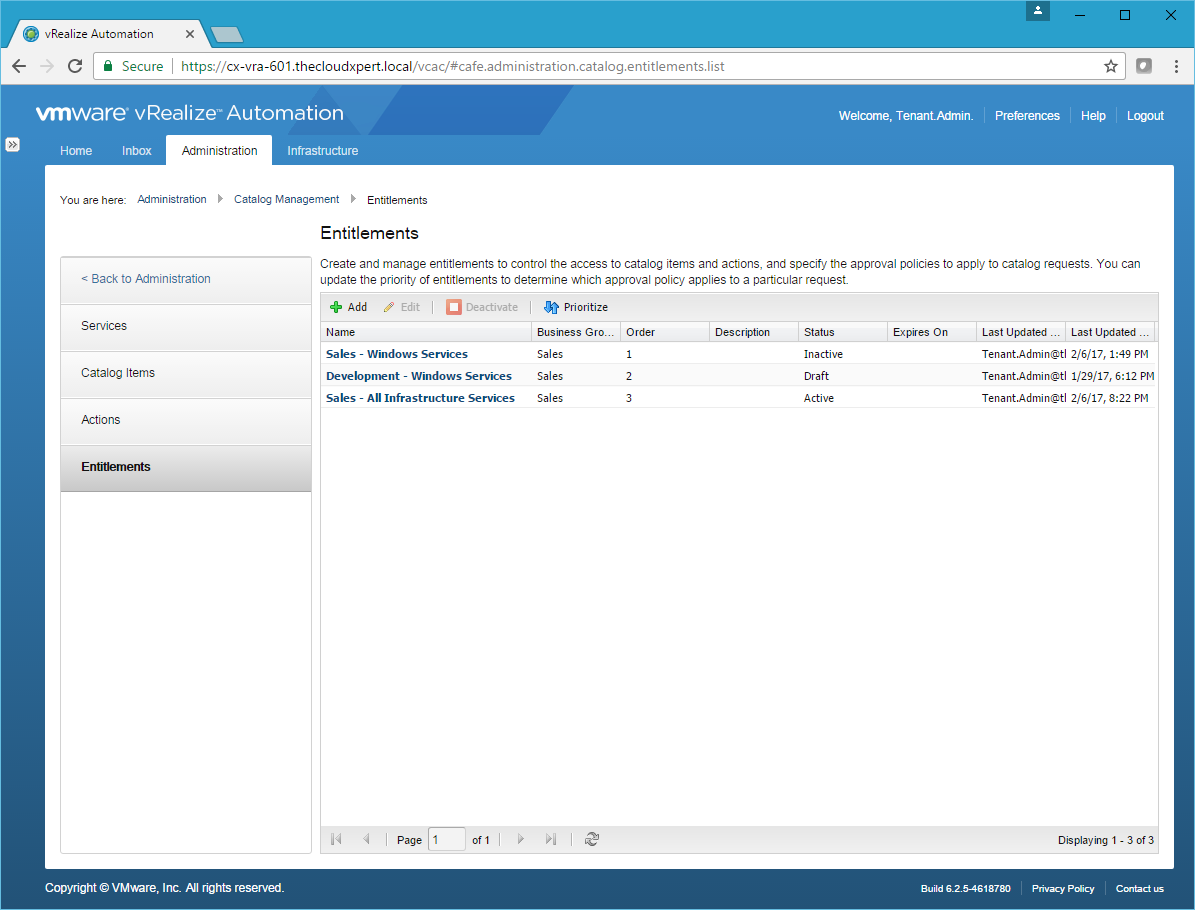Go to the Home tab

(76, 151)
